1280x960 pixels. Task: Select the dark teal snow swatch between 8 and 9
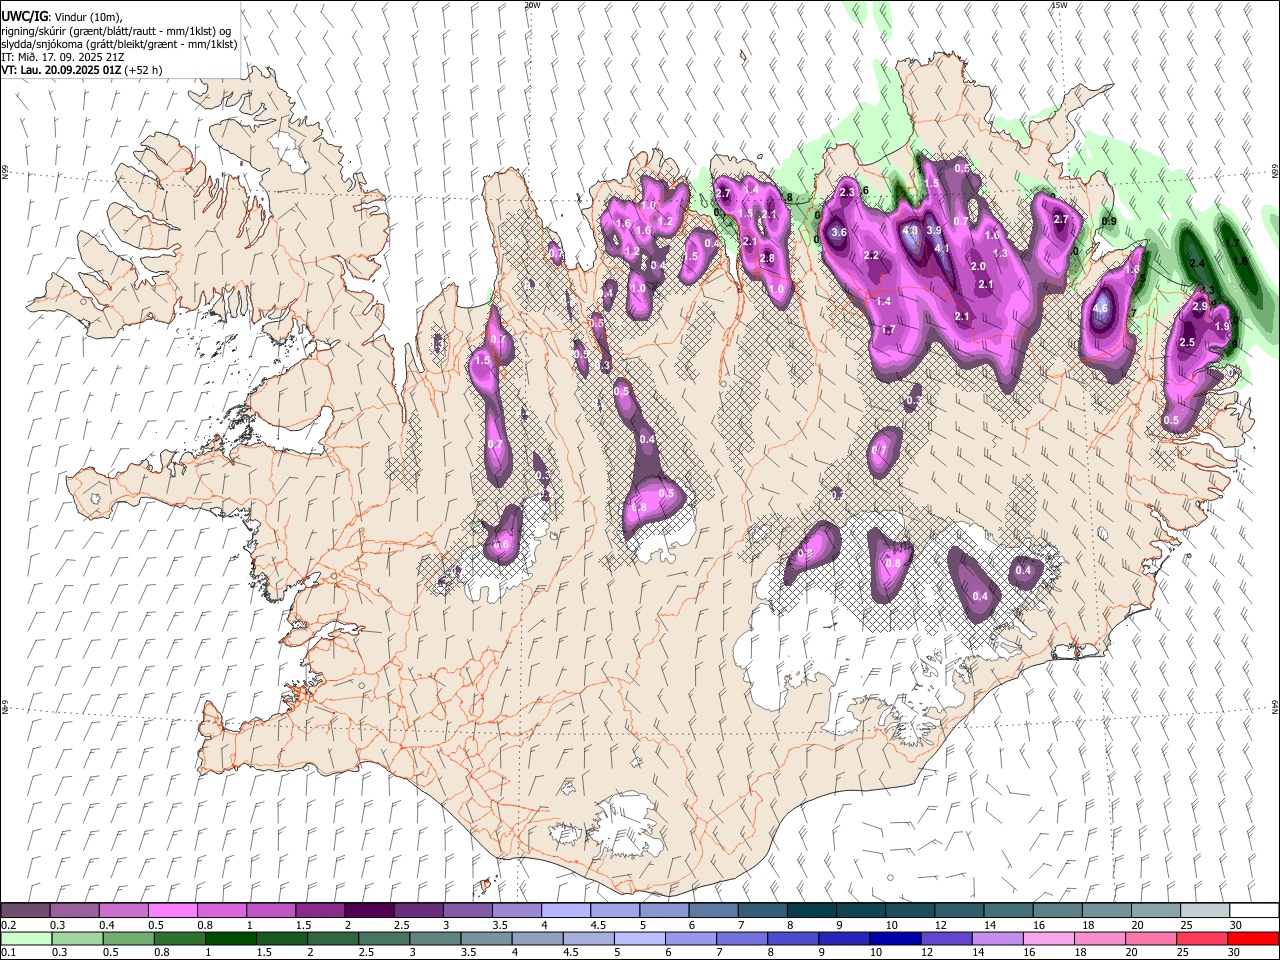812,911
